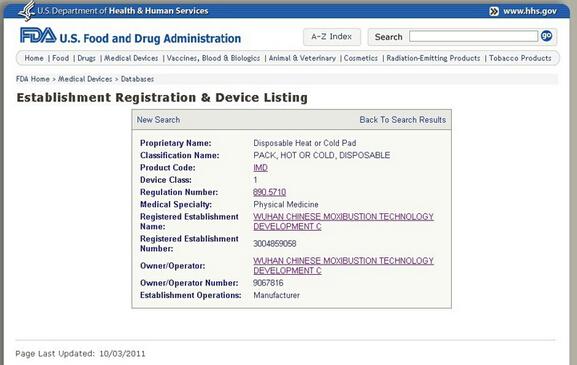The width and height of the screenshot is (577, 365).
Task: Open the Food menu item
Action: [61, 58]
